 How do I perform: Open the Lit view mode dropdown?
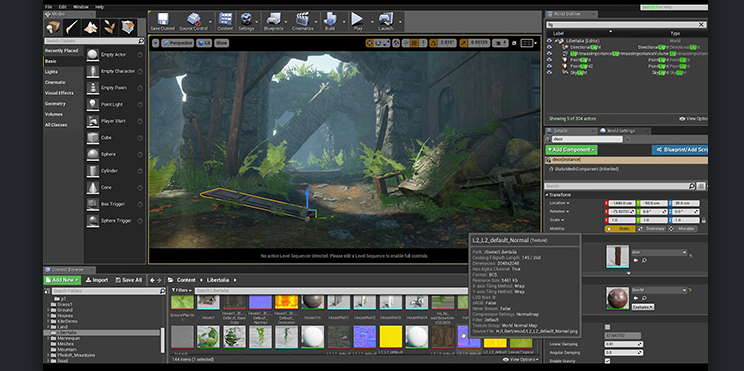point(205,43)
